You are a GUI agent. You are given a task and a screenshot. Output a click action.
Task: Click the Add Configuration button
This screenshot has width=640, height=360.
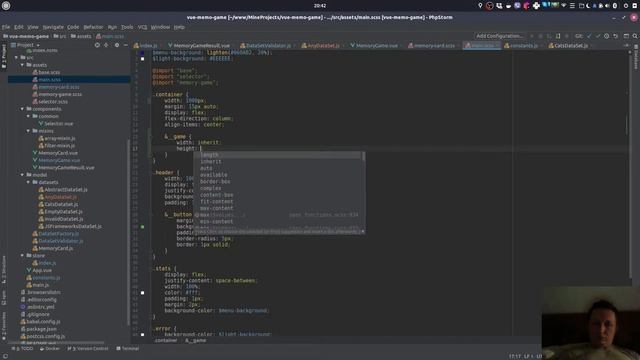click(x=499, y=36)
